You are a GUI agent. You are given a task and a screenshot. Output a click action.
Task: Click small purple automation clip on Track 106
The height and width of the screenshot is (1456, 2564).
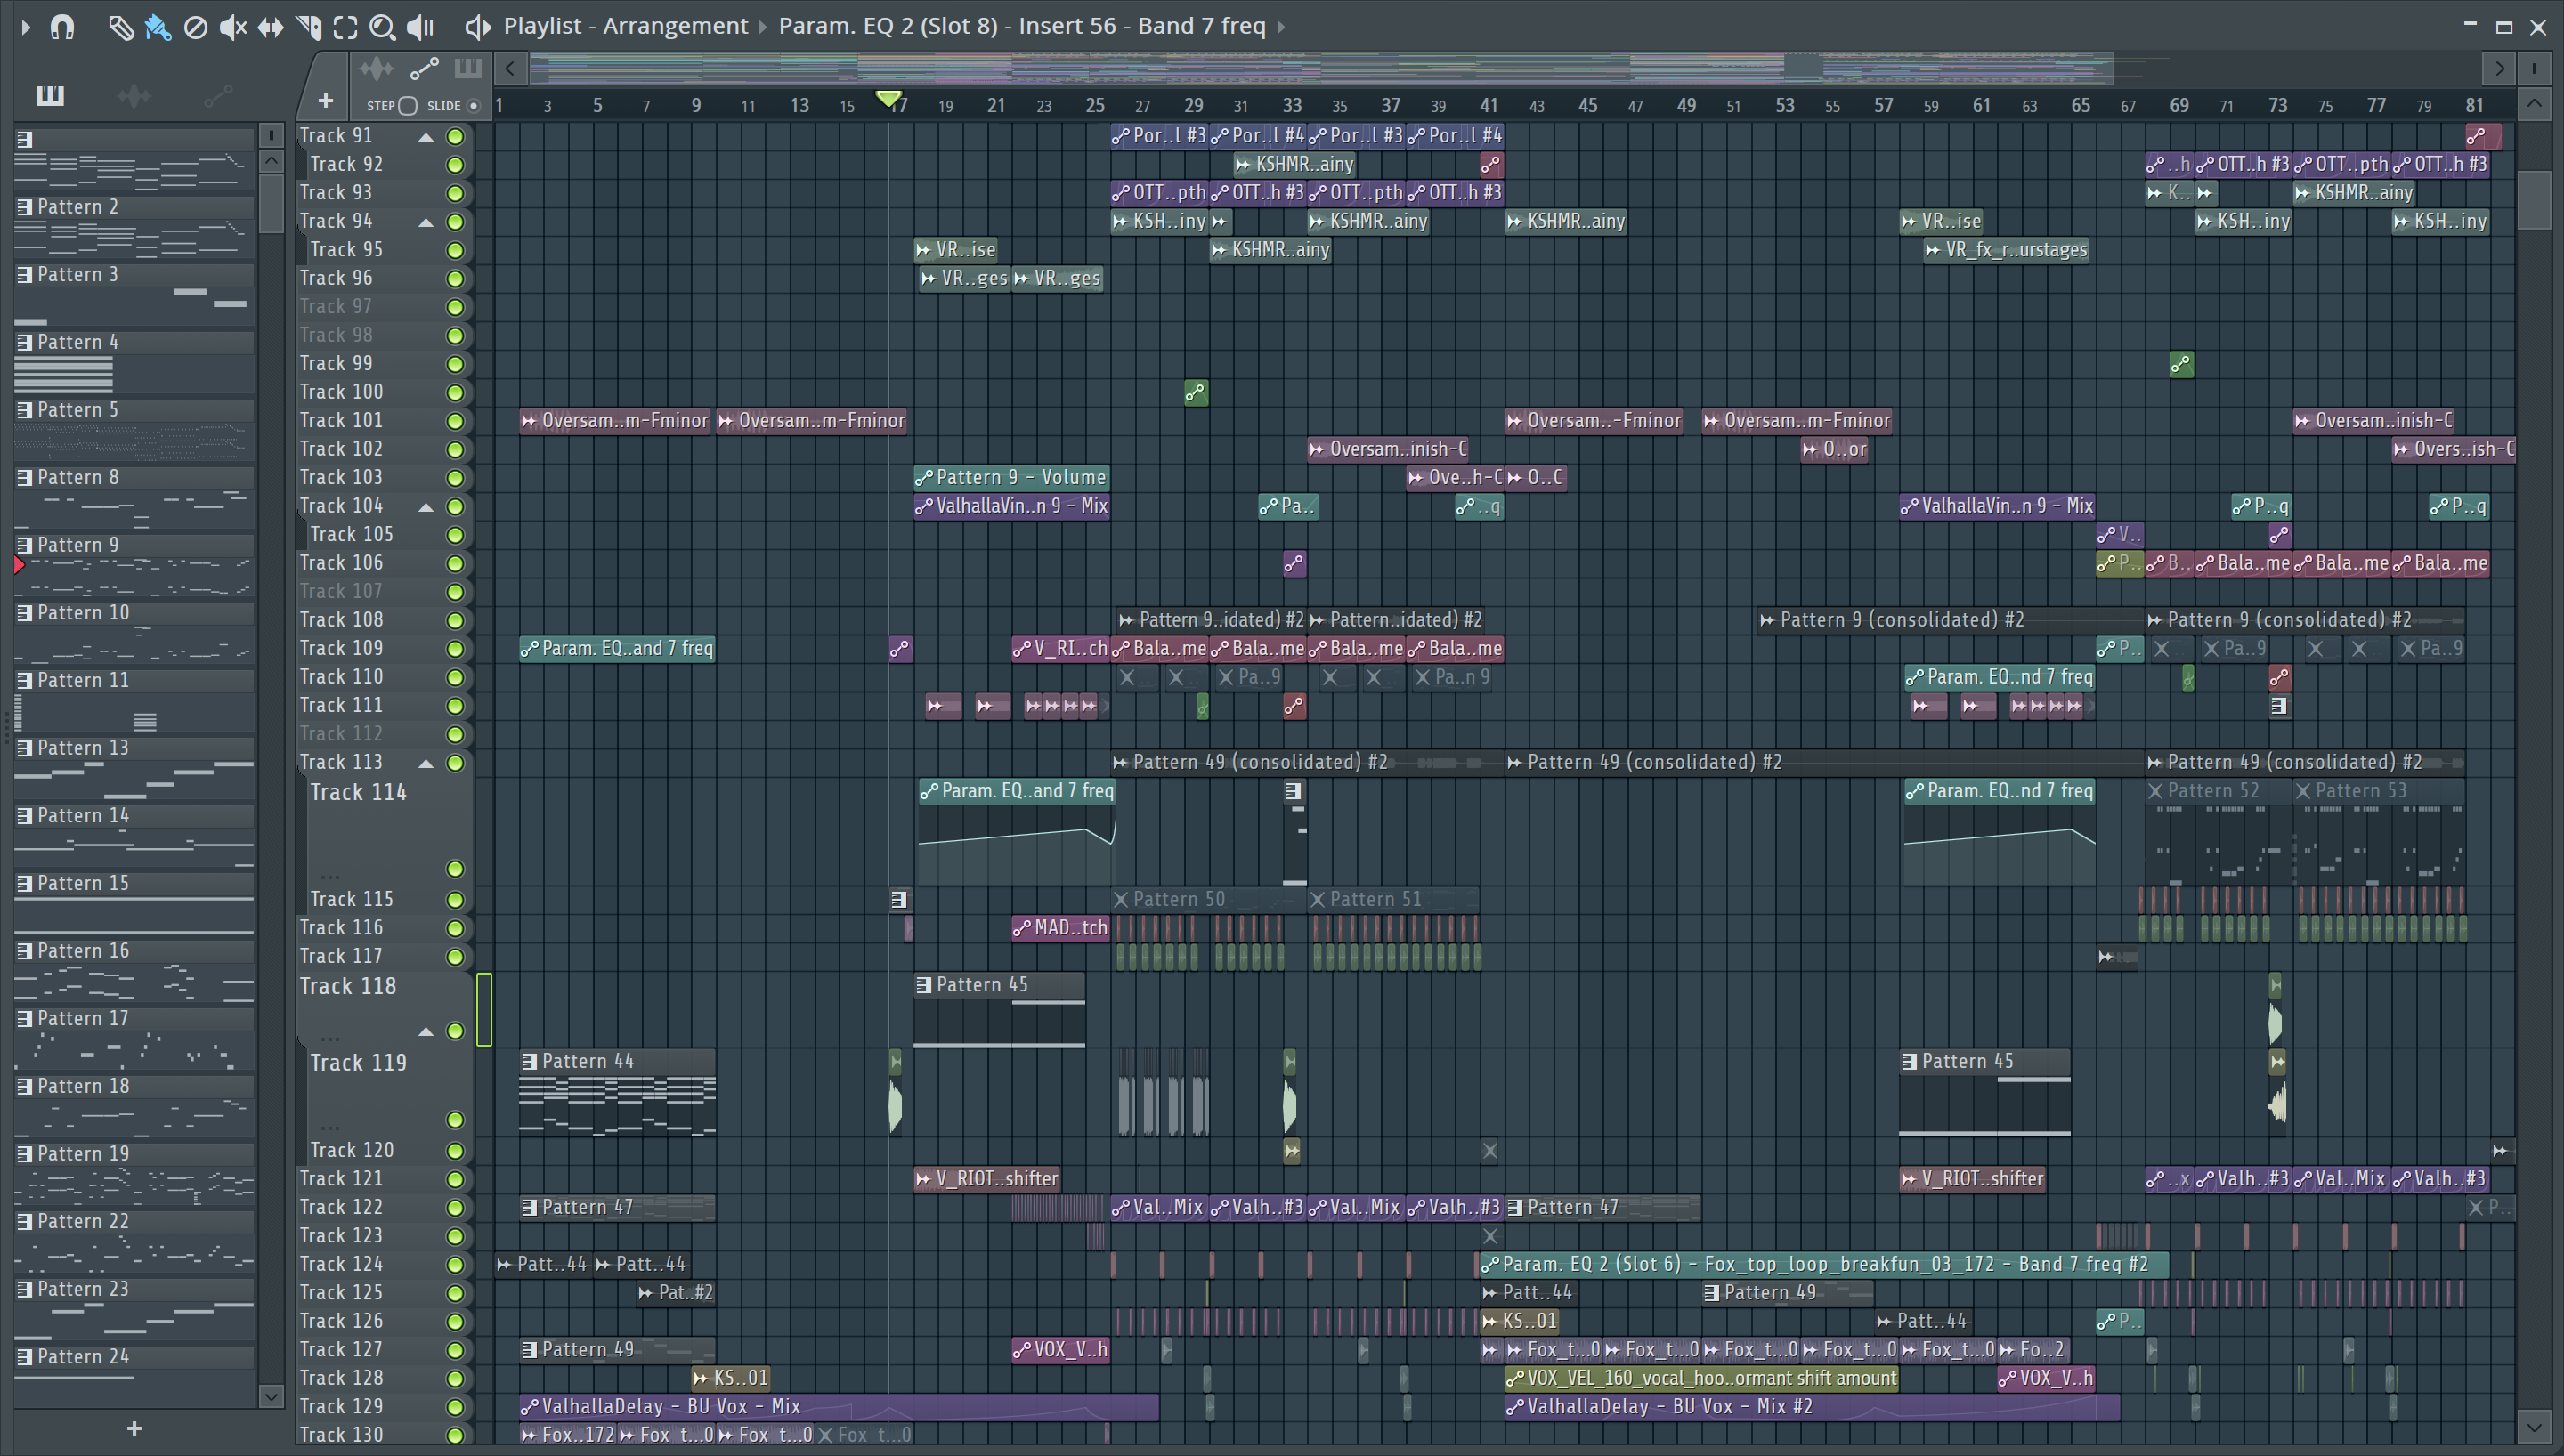pos(1294,564)
